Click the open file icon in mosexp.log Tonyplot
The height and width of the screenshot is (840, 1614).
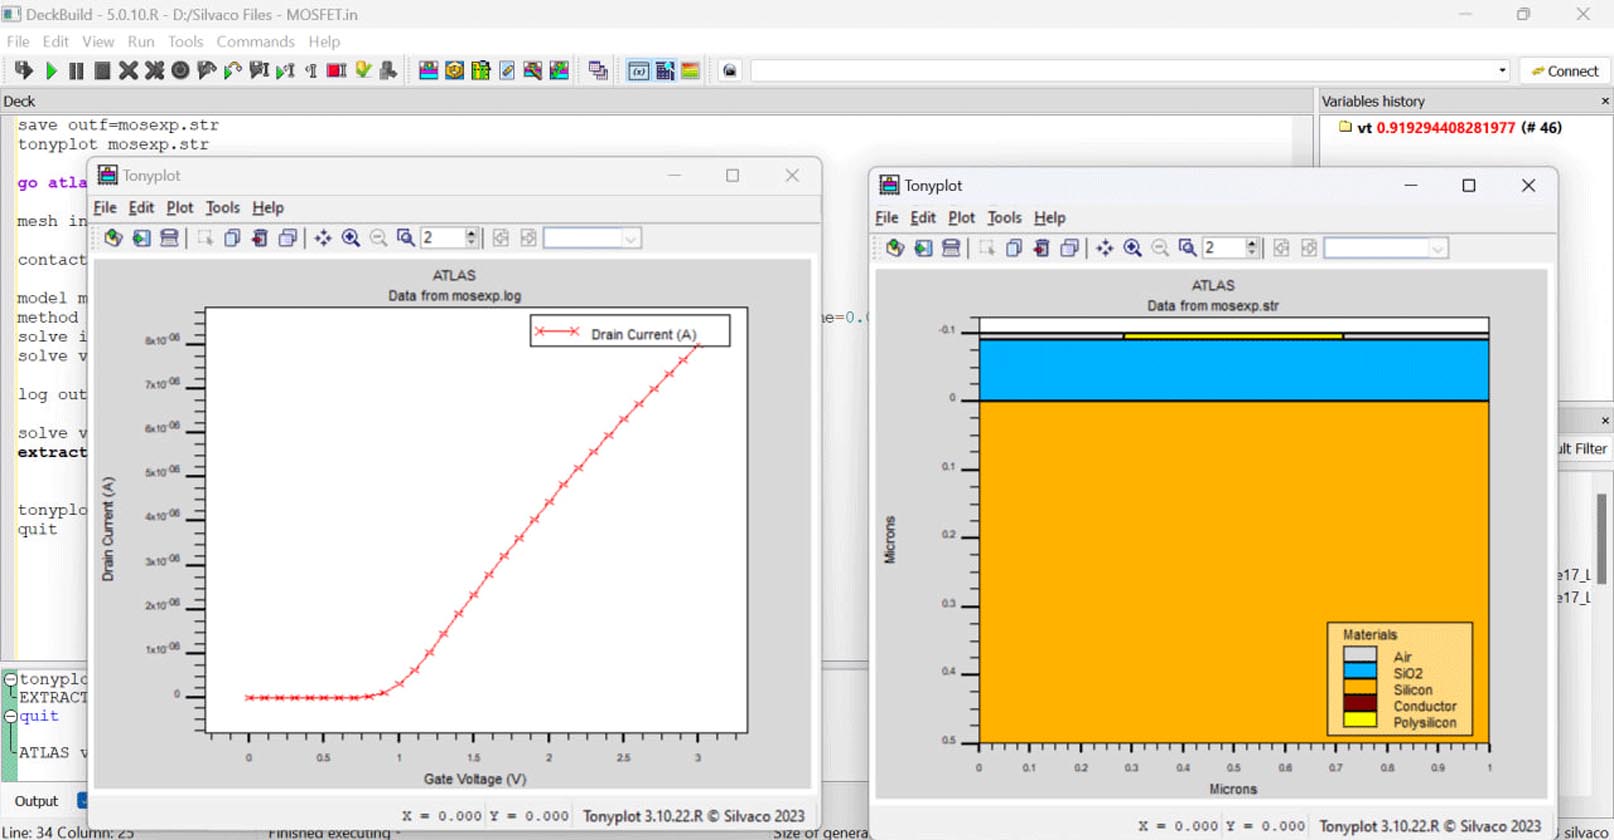pyautogui.click(x=113, y=238)
